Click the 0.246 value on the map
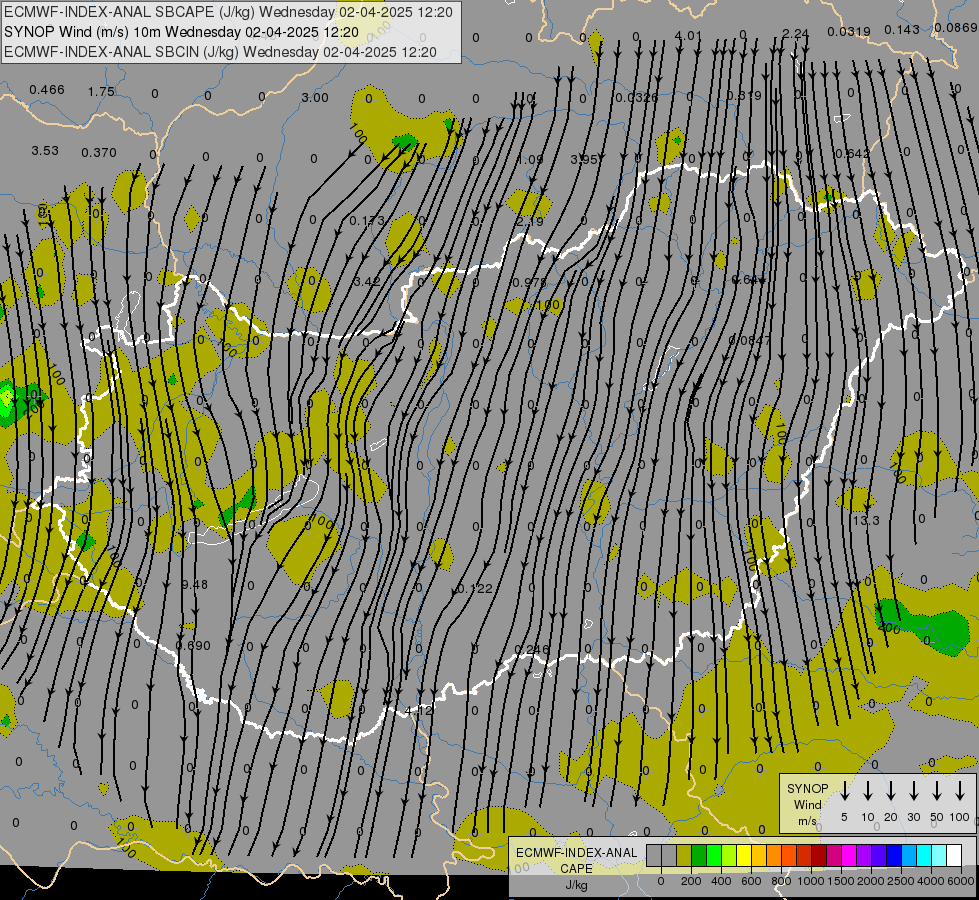The width and height of the screenshot is (979, 900). [x=532, y=650]
